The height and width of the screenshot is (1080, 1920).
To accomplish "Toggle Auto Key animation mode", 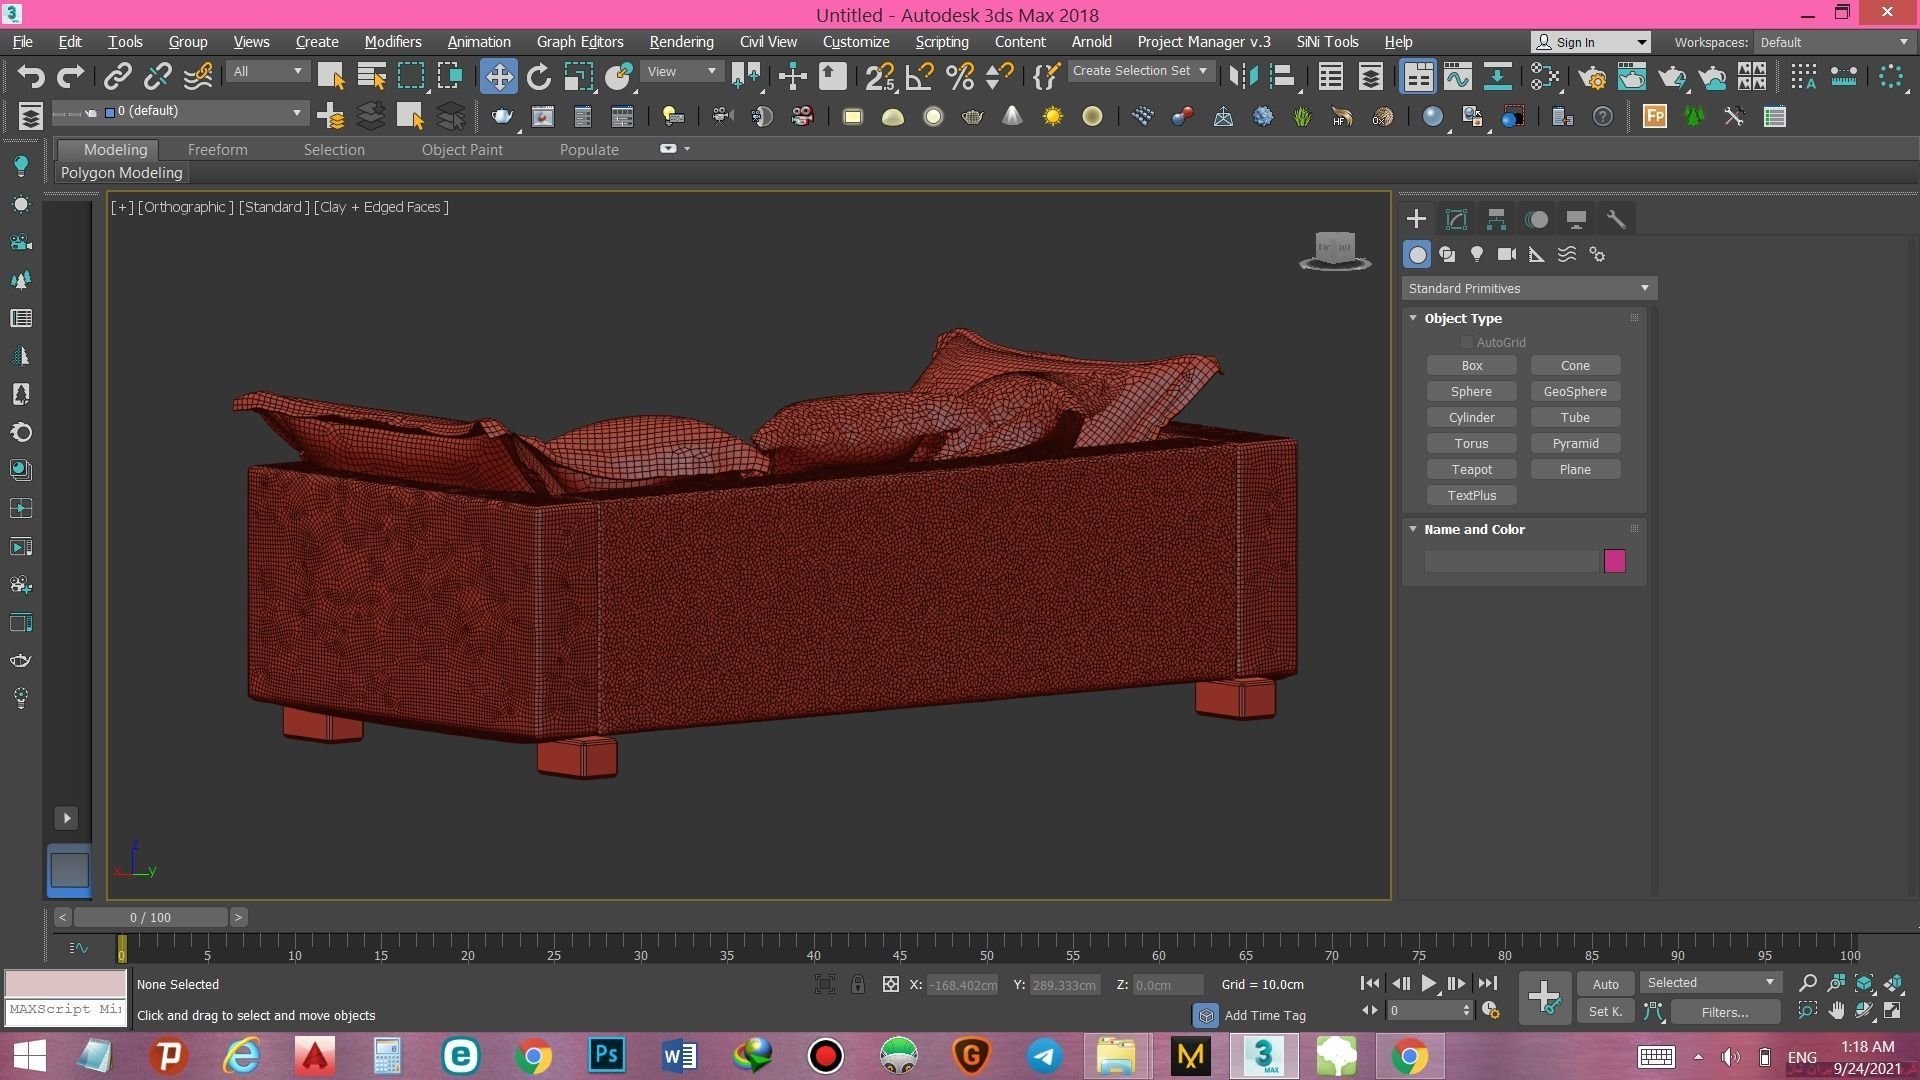I will pos(1605,983).
